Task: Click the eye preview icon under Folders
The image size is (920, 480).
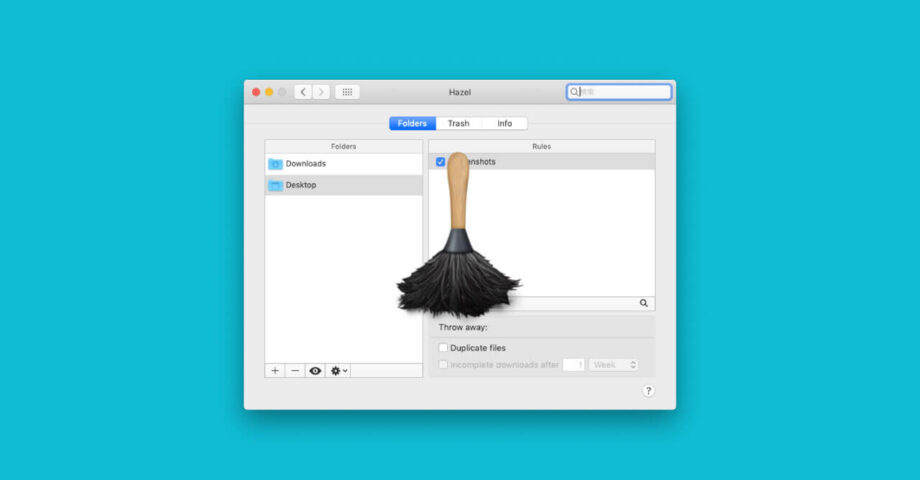Action: 315,370
